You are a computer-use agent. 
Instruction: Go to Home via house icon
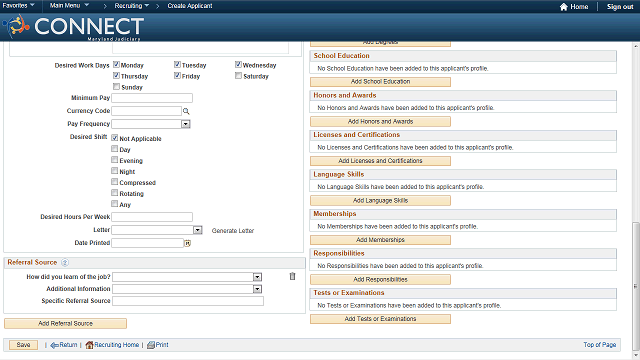point(564,7)
